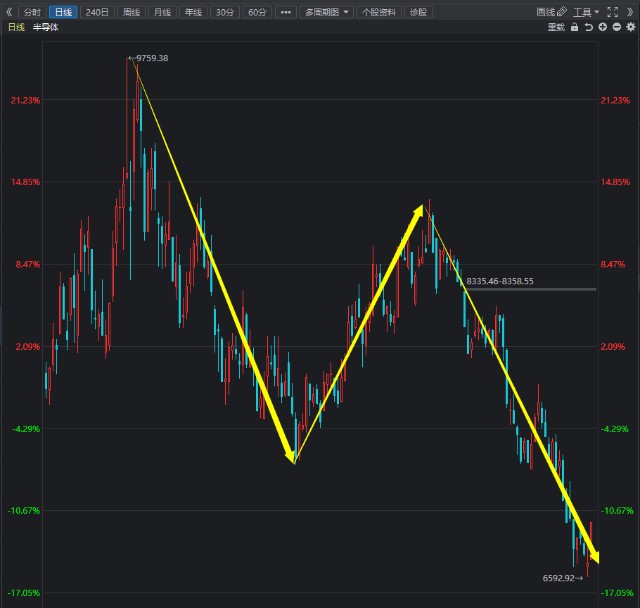Image resolution: width=640 pixels, height=608 pixels.
Task: Switch to 分时 intraday tab
Action: [x=32, y=12]
